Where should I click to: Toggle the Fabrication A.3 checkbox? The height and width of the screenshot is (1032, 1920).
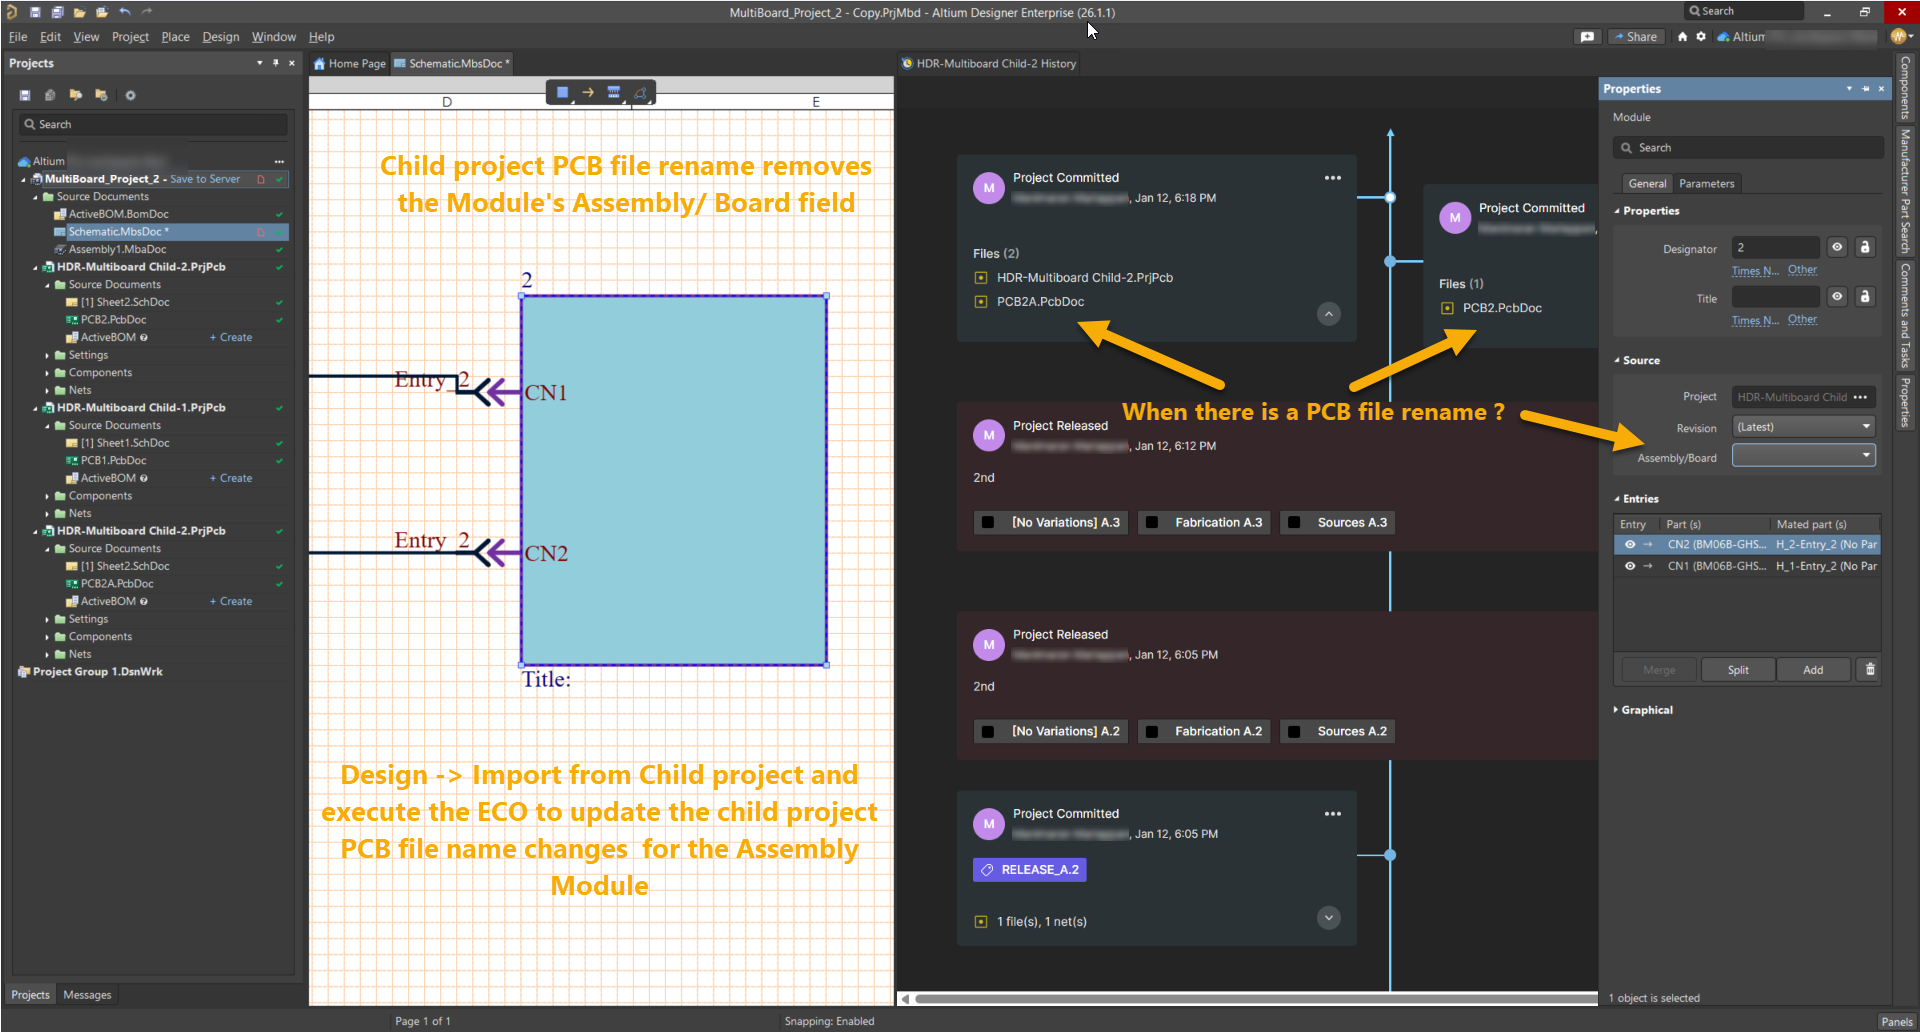(1152, 522)
